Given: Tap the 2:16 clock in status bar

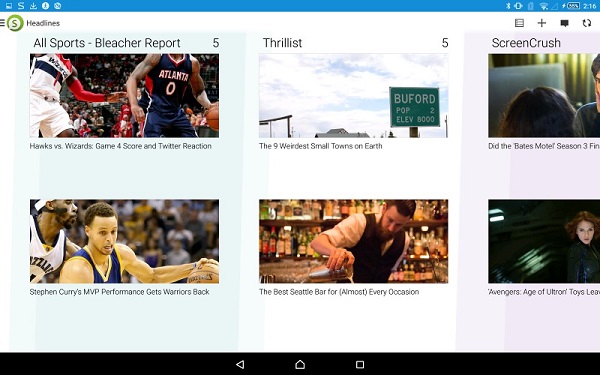Looking at the screenshot, I should click(590, 6).
